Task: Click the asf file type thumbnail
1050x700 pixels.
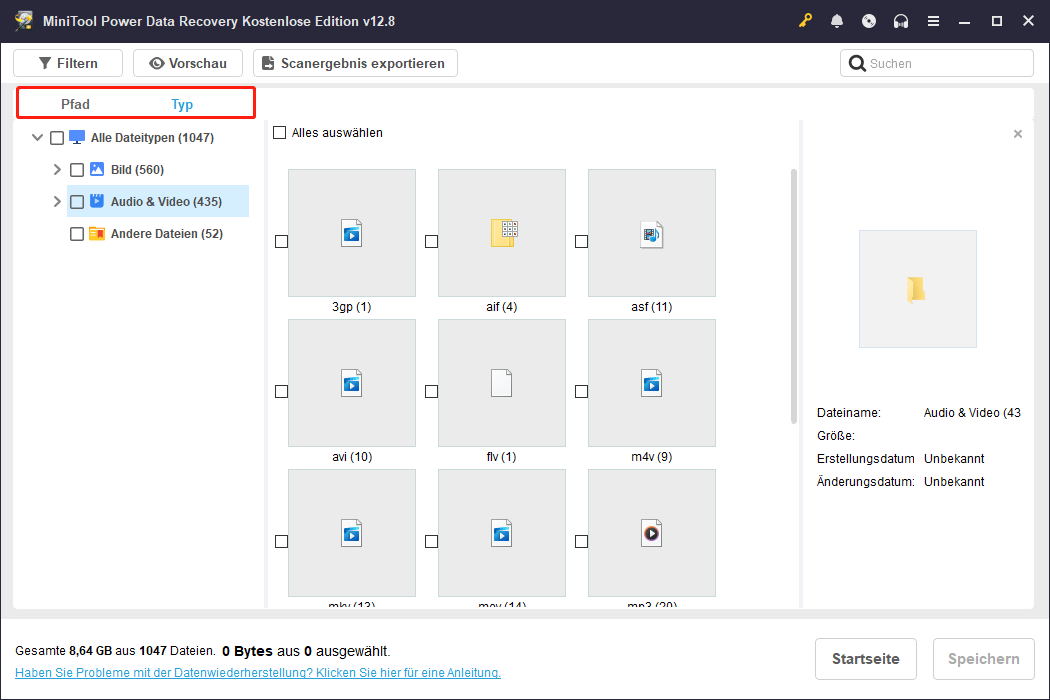Action: [x=651, y=233]
